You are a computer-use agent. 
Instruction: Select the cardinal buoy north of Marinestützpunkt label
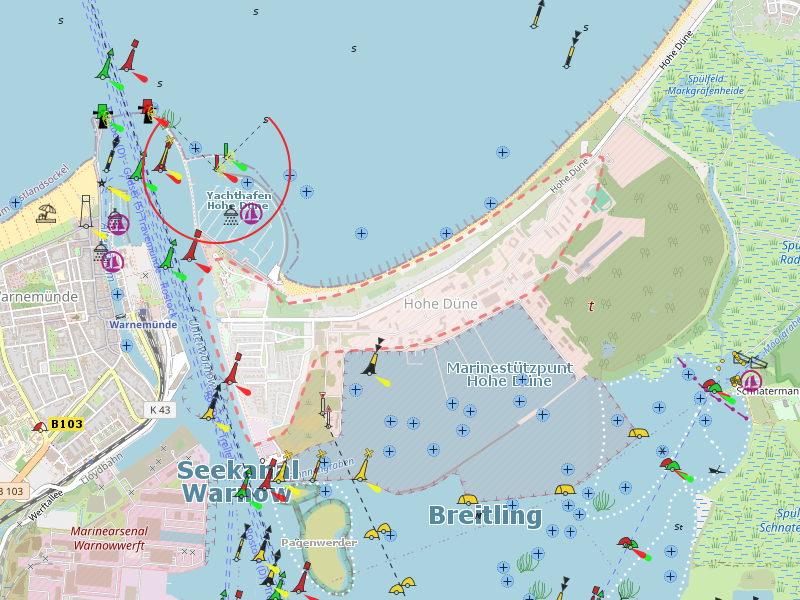376,357
